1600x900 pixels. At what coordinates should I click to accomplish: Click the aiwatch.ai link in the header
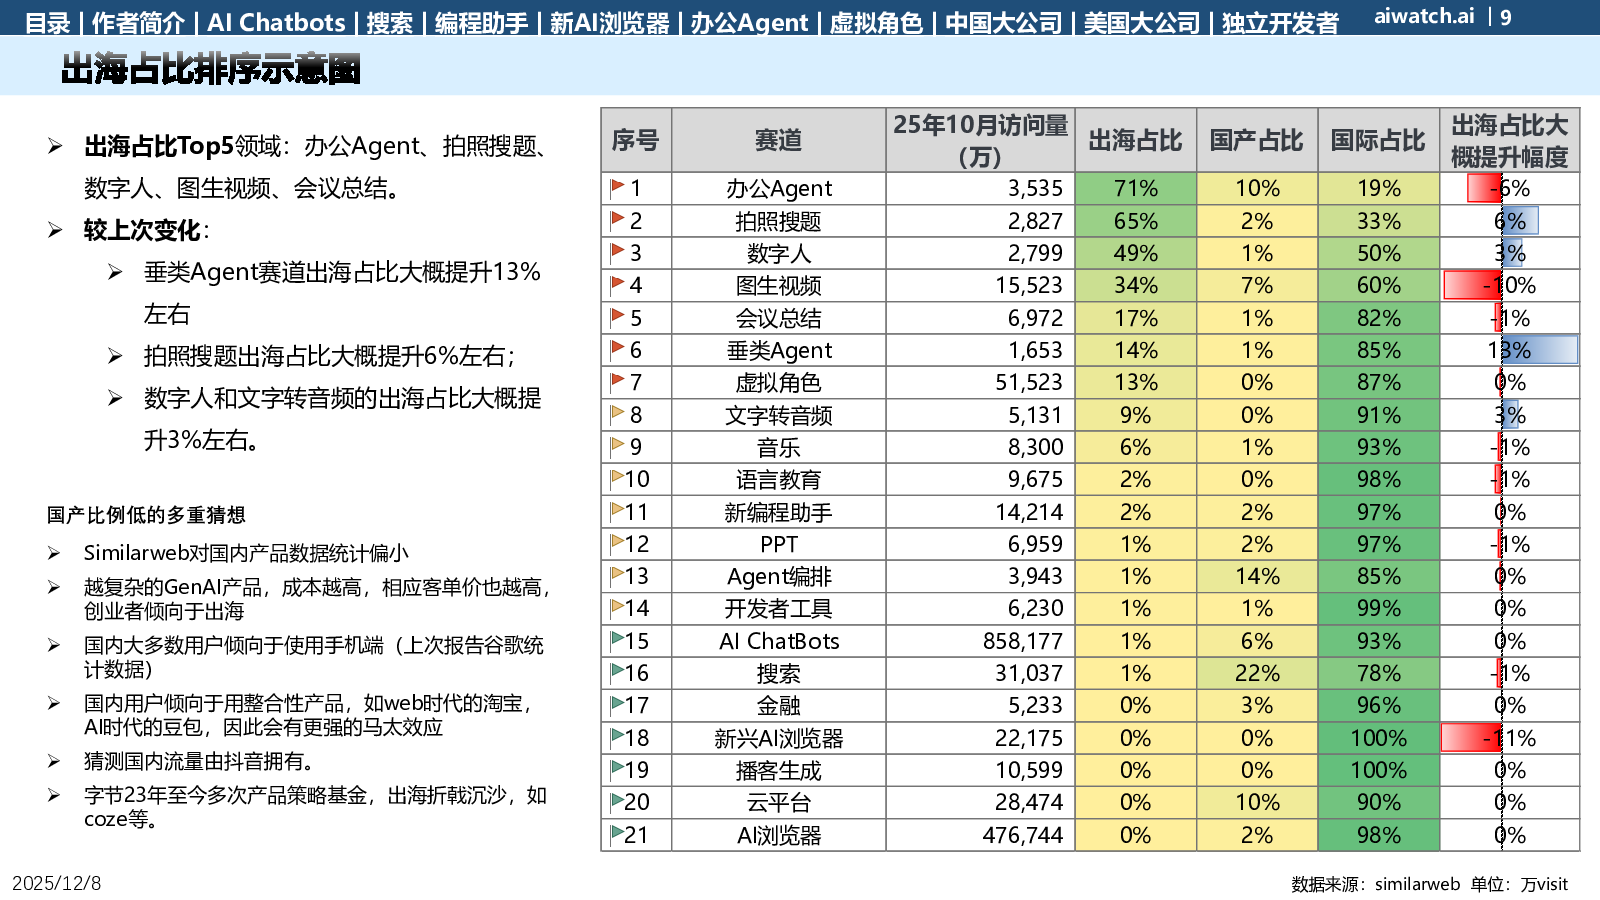click(1424, 16)
